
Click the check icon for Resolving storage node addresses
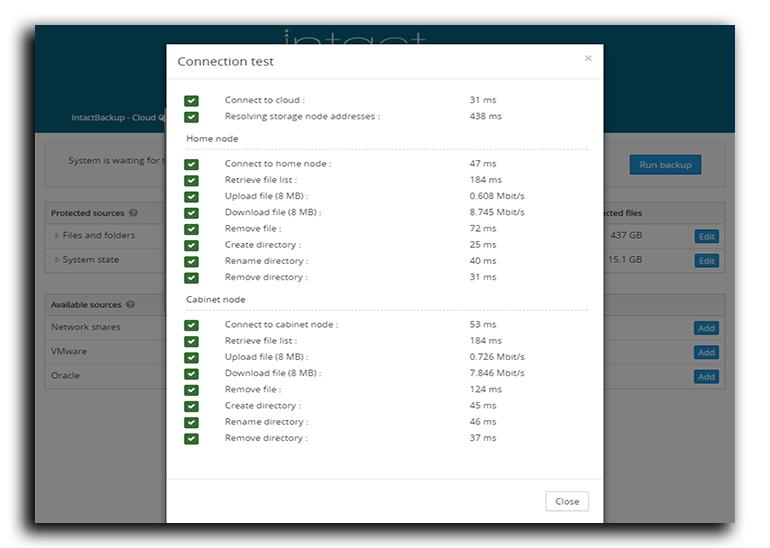click(191, 117)
